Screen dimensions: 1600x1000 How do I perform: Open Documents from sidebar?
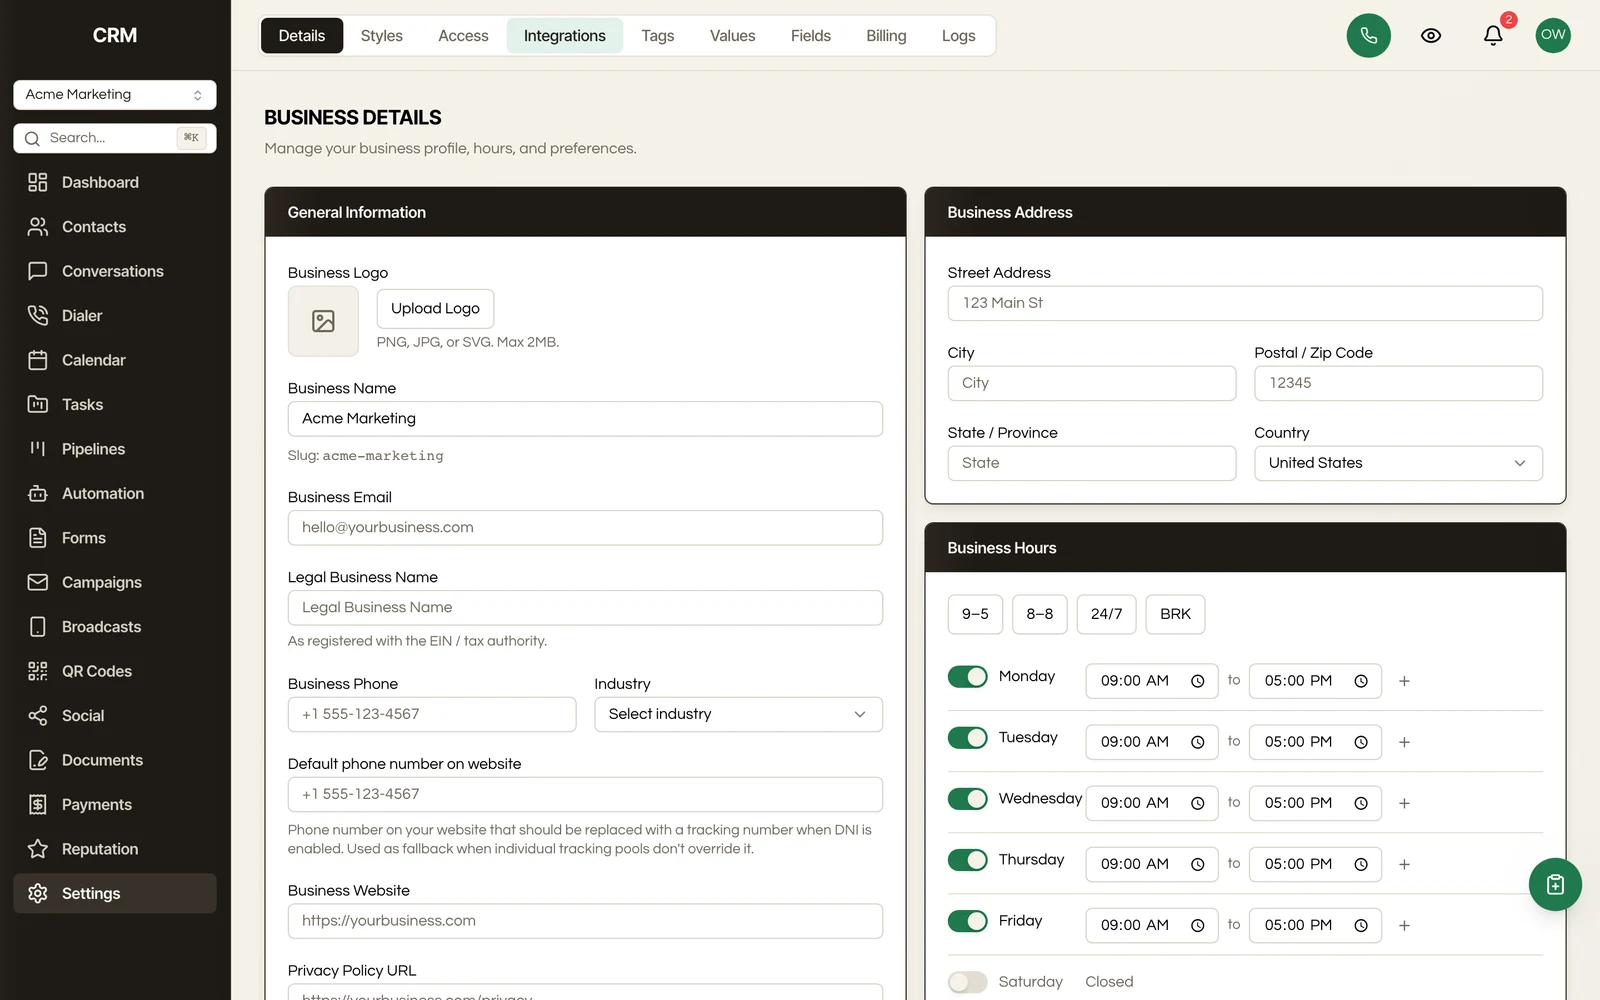coord(114,761)
